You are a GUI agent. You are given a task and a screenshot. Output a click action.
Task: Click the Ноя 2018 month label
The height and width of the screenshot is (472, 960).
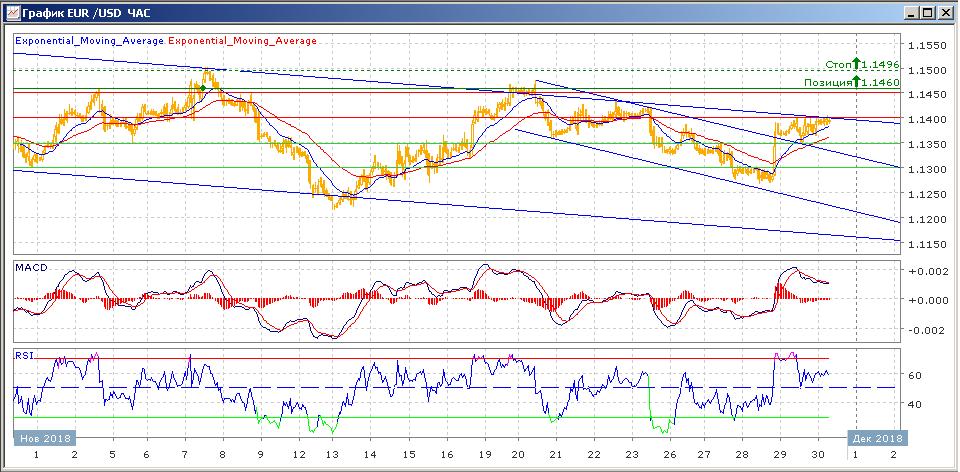tap(45, 438)
